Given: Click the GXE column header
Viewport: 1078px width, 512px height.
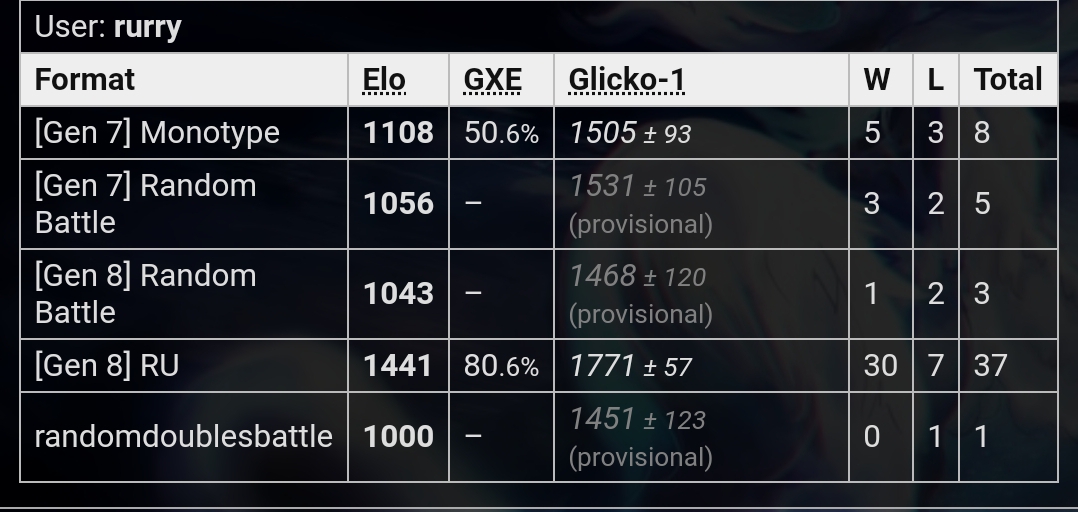Looking at the screenshot, I should (x=492, y=80).
